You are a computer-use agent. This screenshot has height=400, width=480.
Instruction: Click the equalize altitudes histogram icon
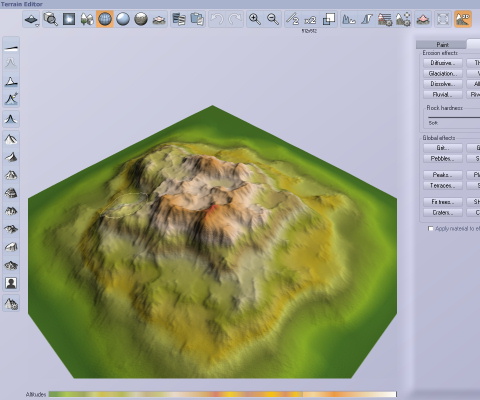pos(349,19)
